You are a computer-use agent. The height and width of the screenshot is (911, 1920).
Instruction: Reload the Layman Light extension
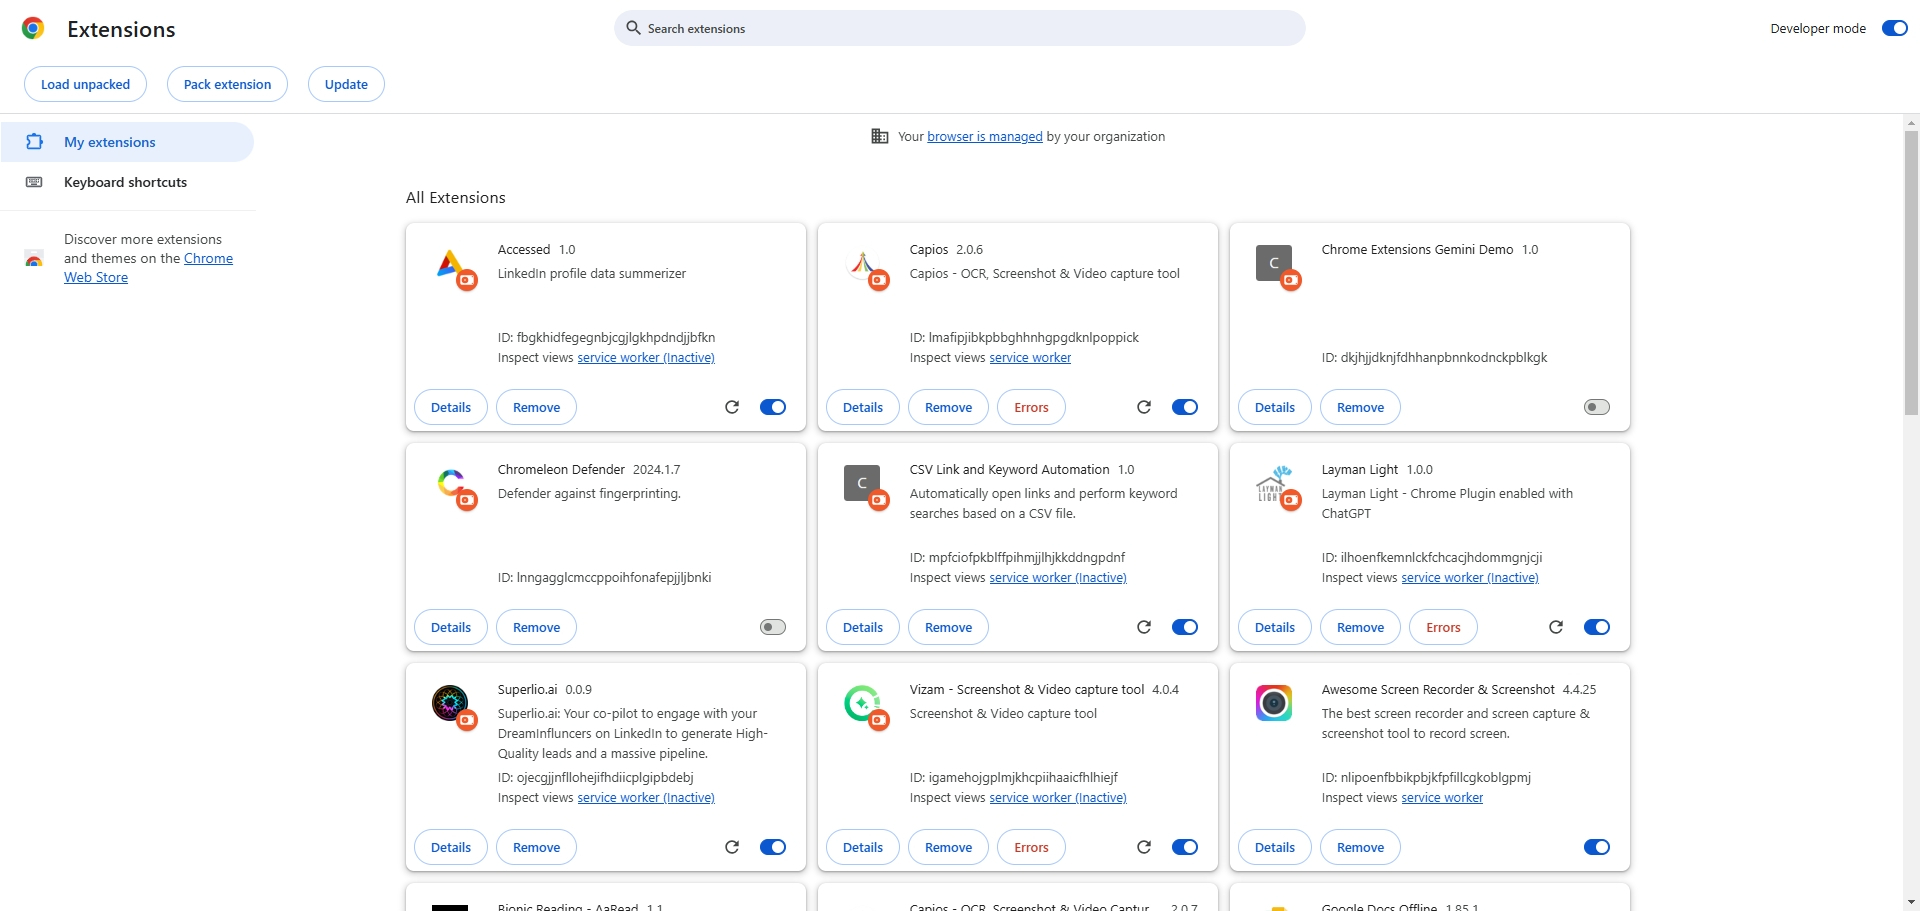[x=1556, y=627]
